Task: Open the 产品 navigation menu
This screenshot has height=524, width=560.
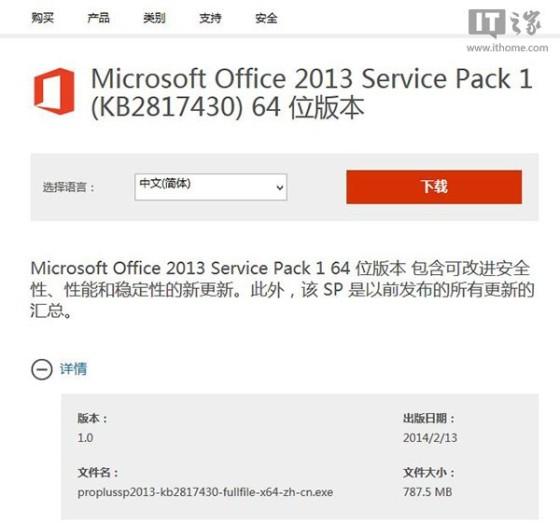Action: (99, 18)
